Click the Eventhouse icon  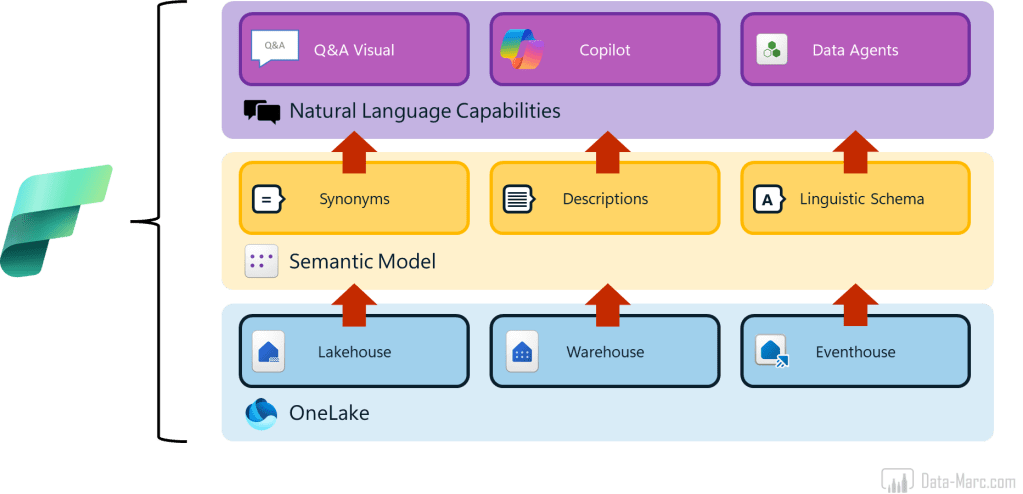pyautogui.click(x=772, y=352)
